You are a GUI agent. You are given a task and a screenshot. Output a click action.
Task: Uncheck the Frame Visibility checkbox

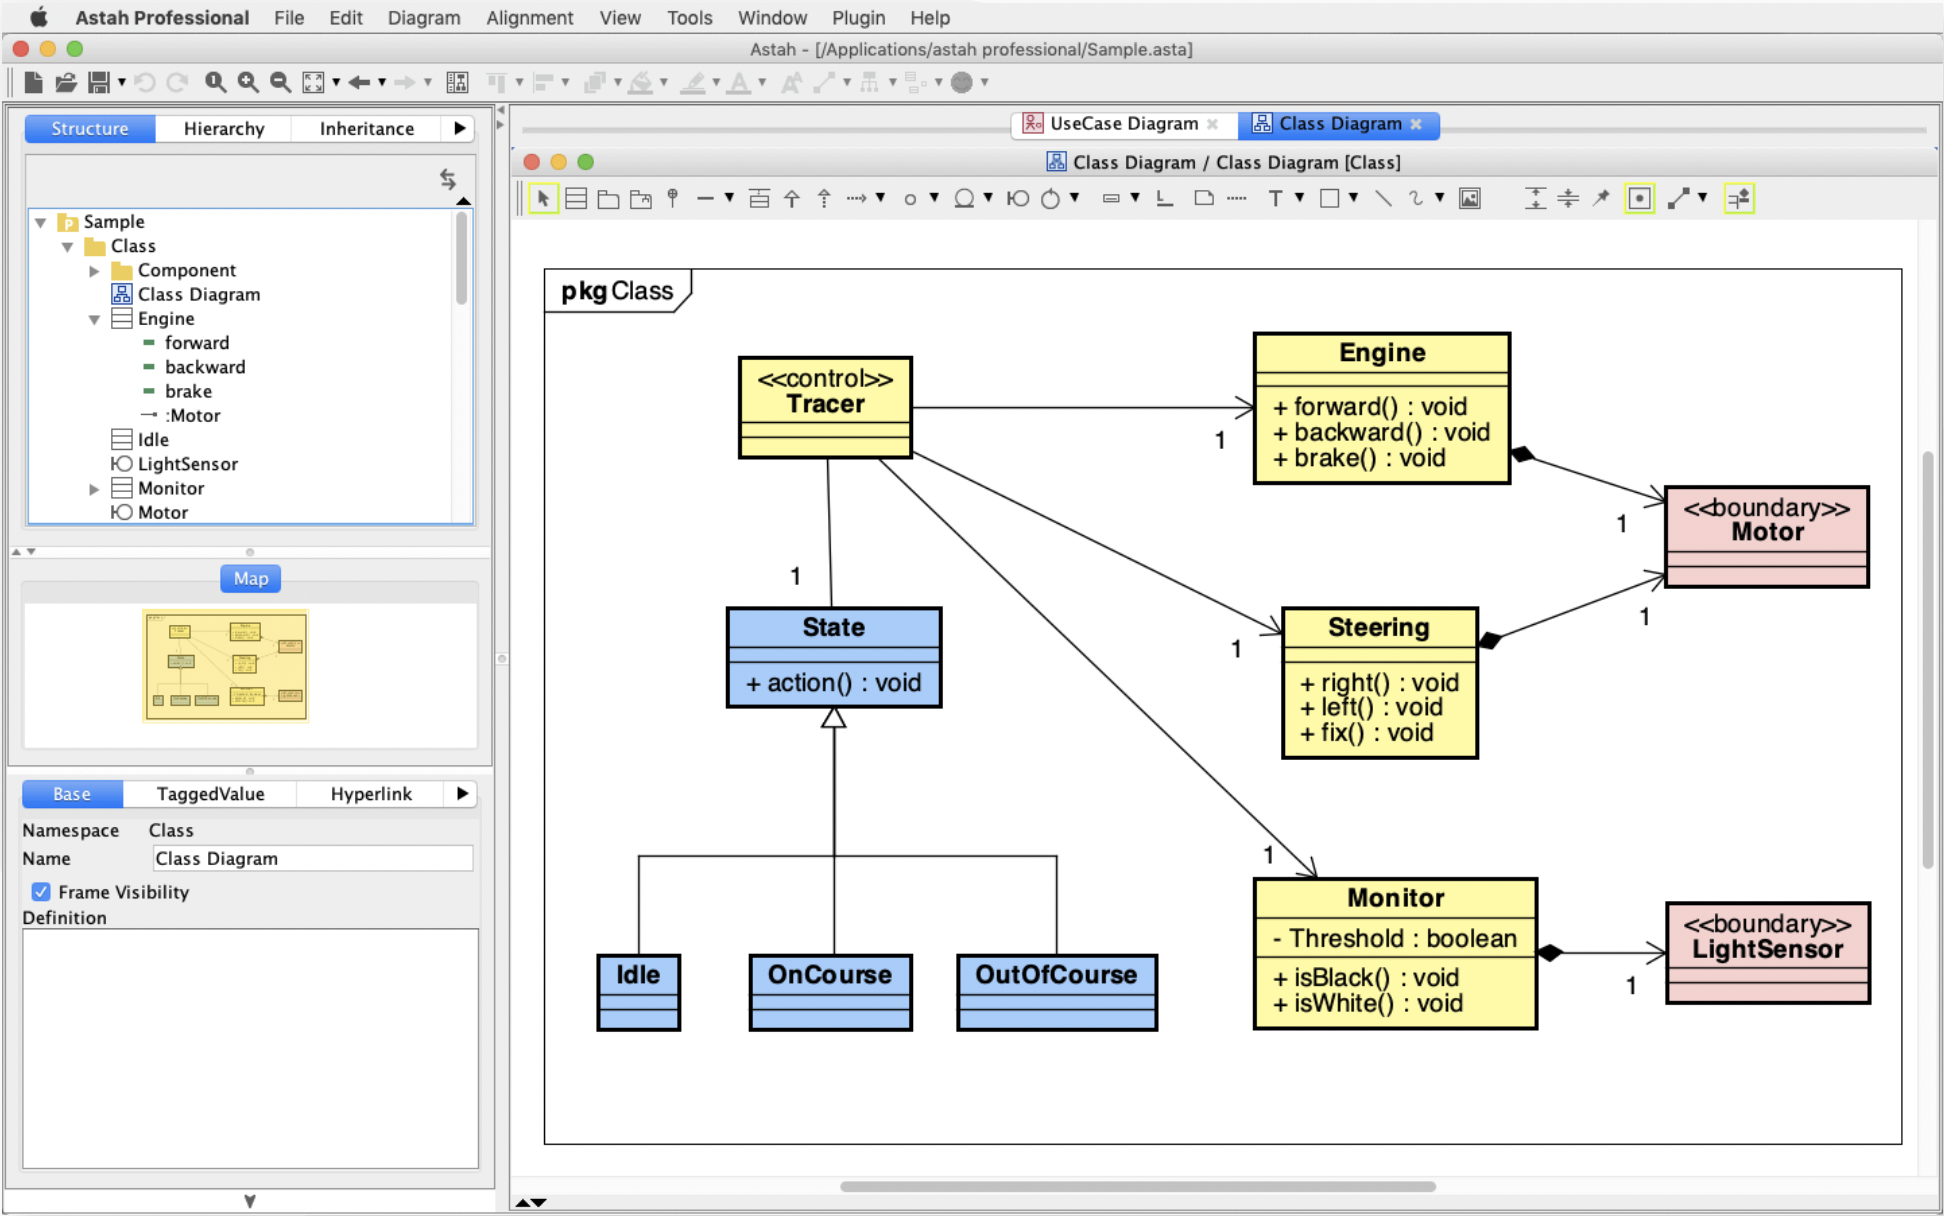pyautogui.click(x=40, y=891)
